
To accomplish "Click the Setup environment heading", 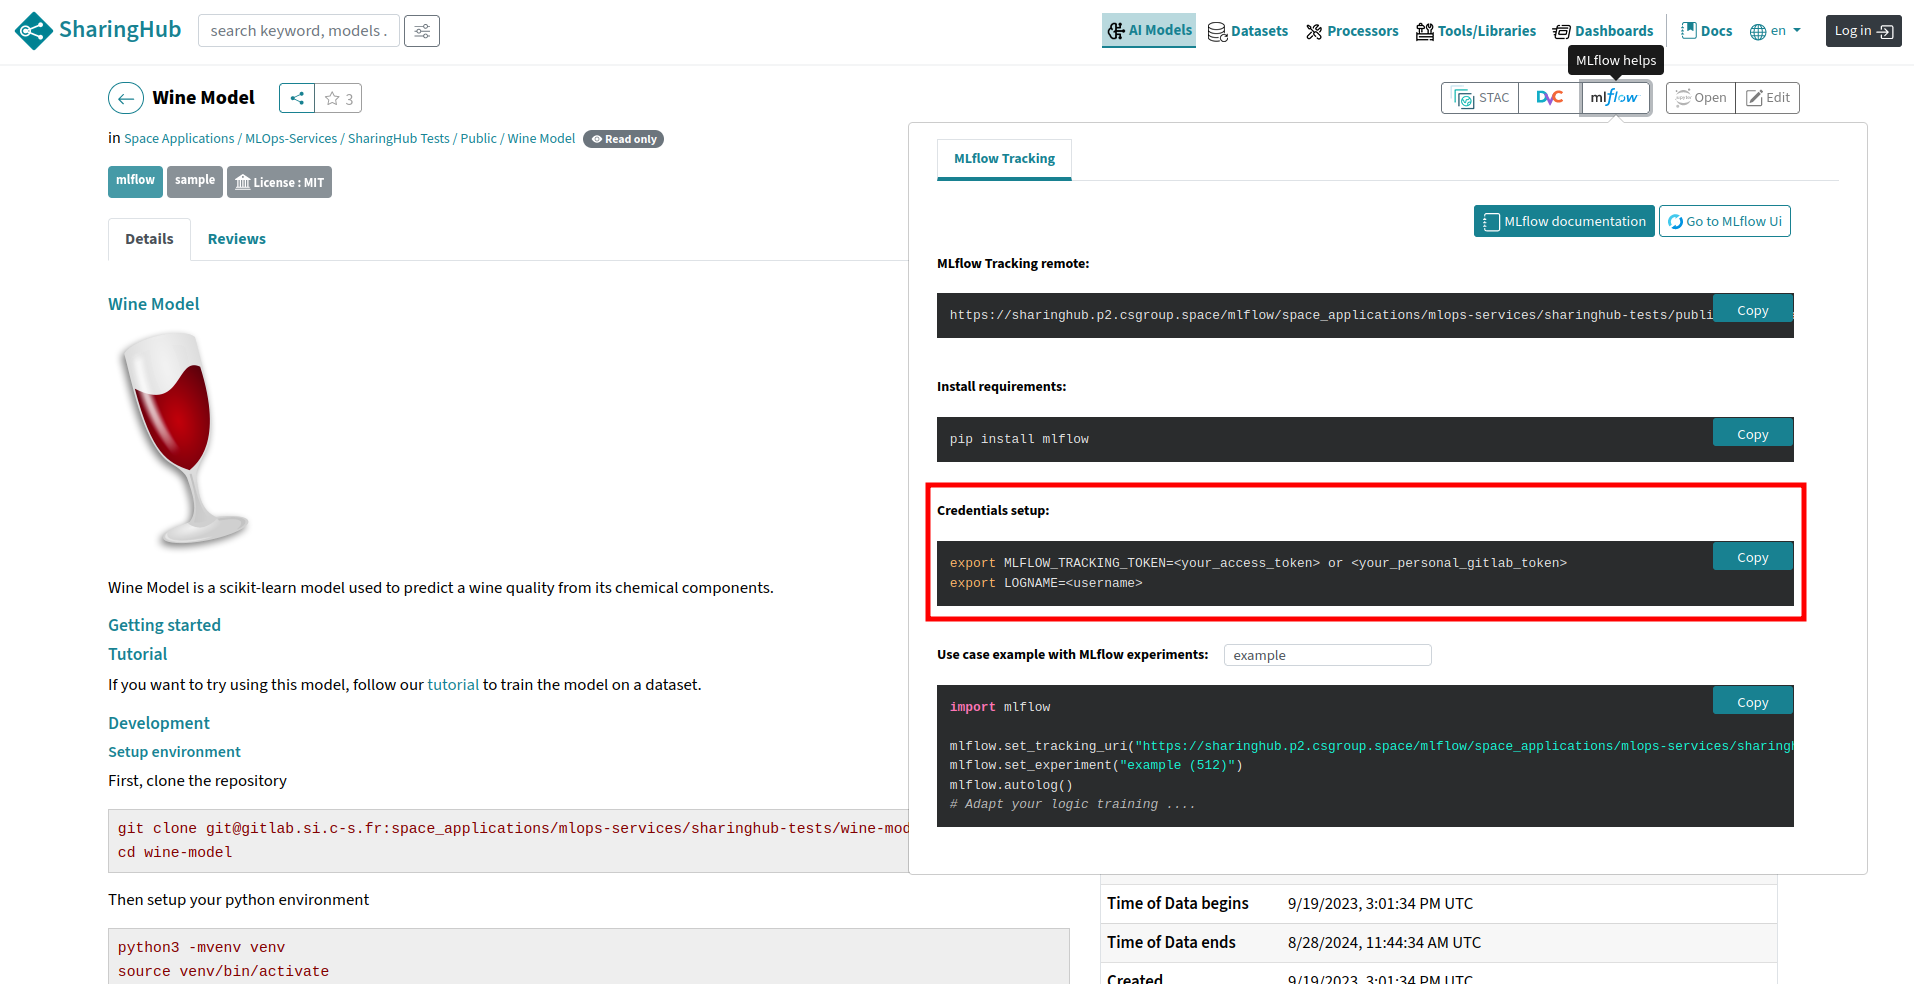I will (174, 752).
